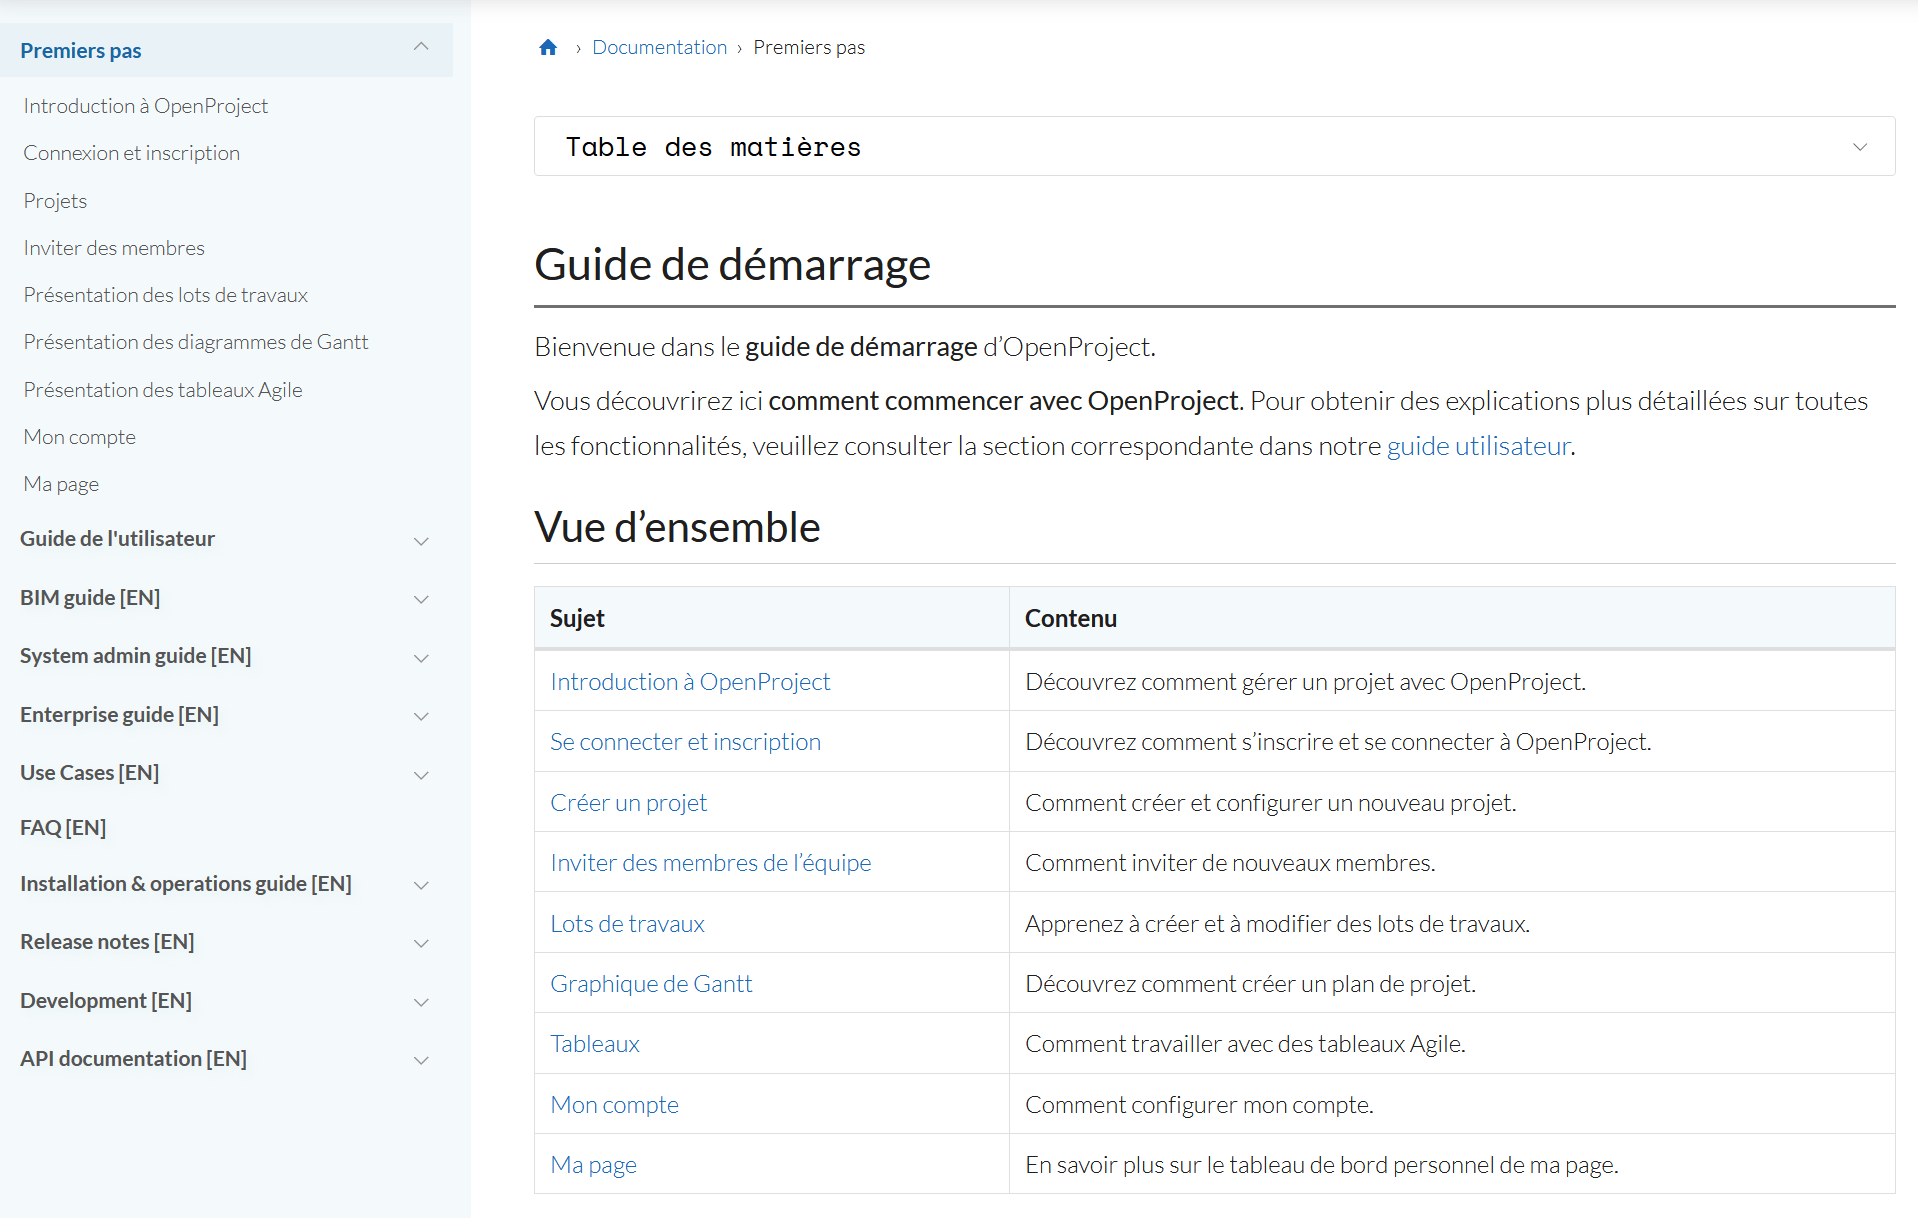Image resolution: width=1918 pixels, height=1218 pixels.
Task: Expand the Guide de l'utilisateur section
Action: [x=421, y=540]
